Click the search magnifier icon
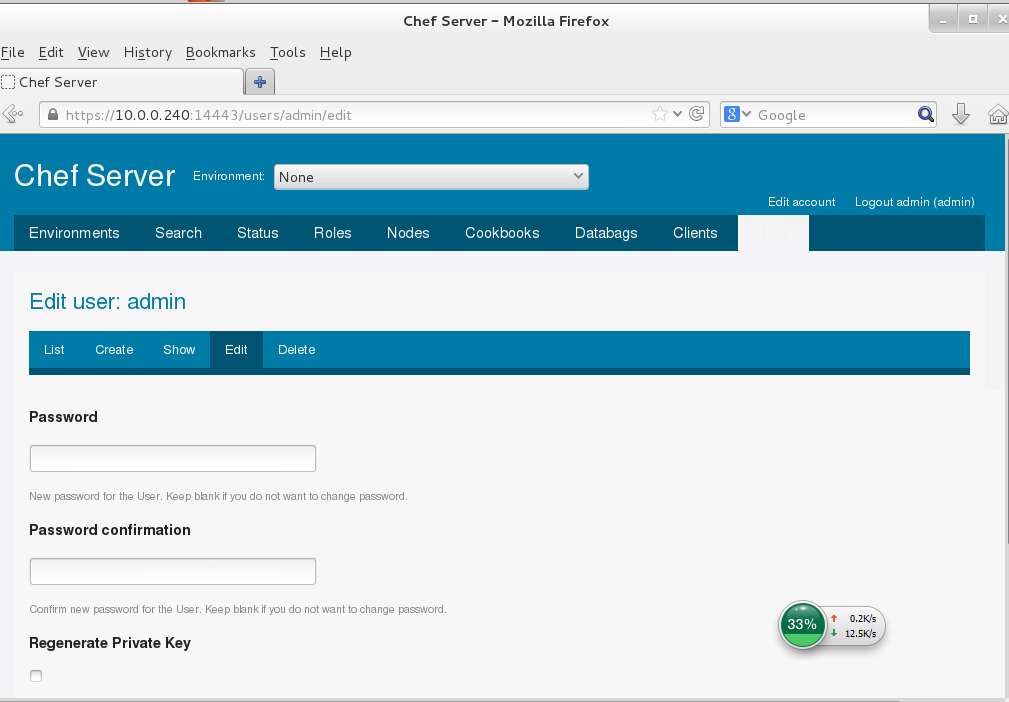 point(925,115)
